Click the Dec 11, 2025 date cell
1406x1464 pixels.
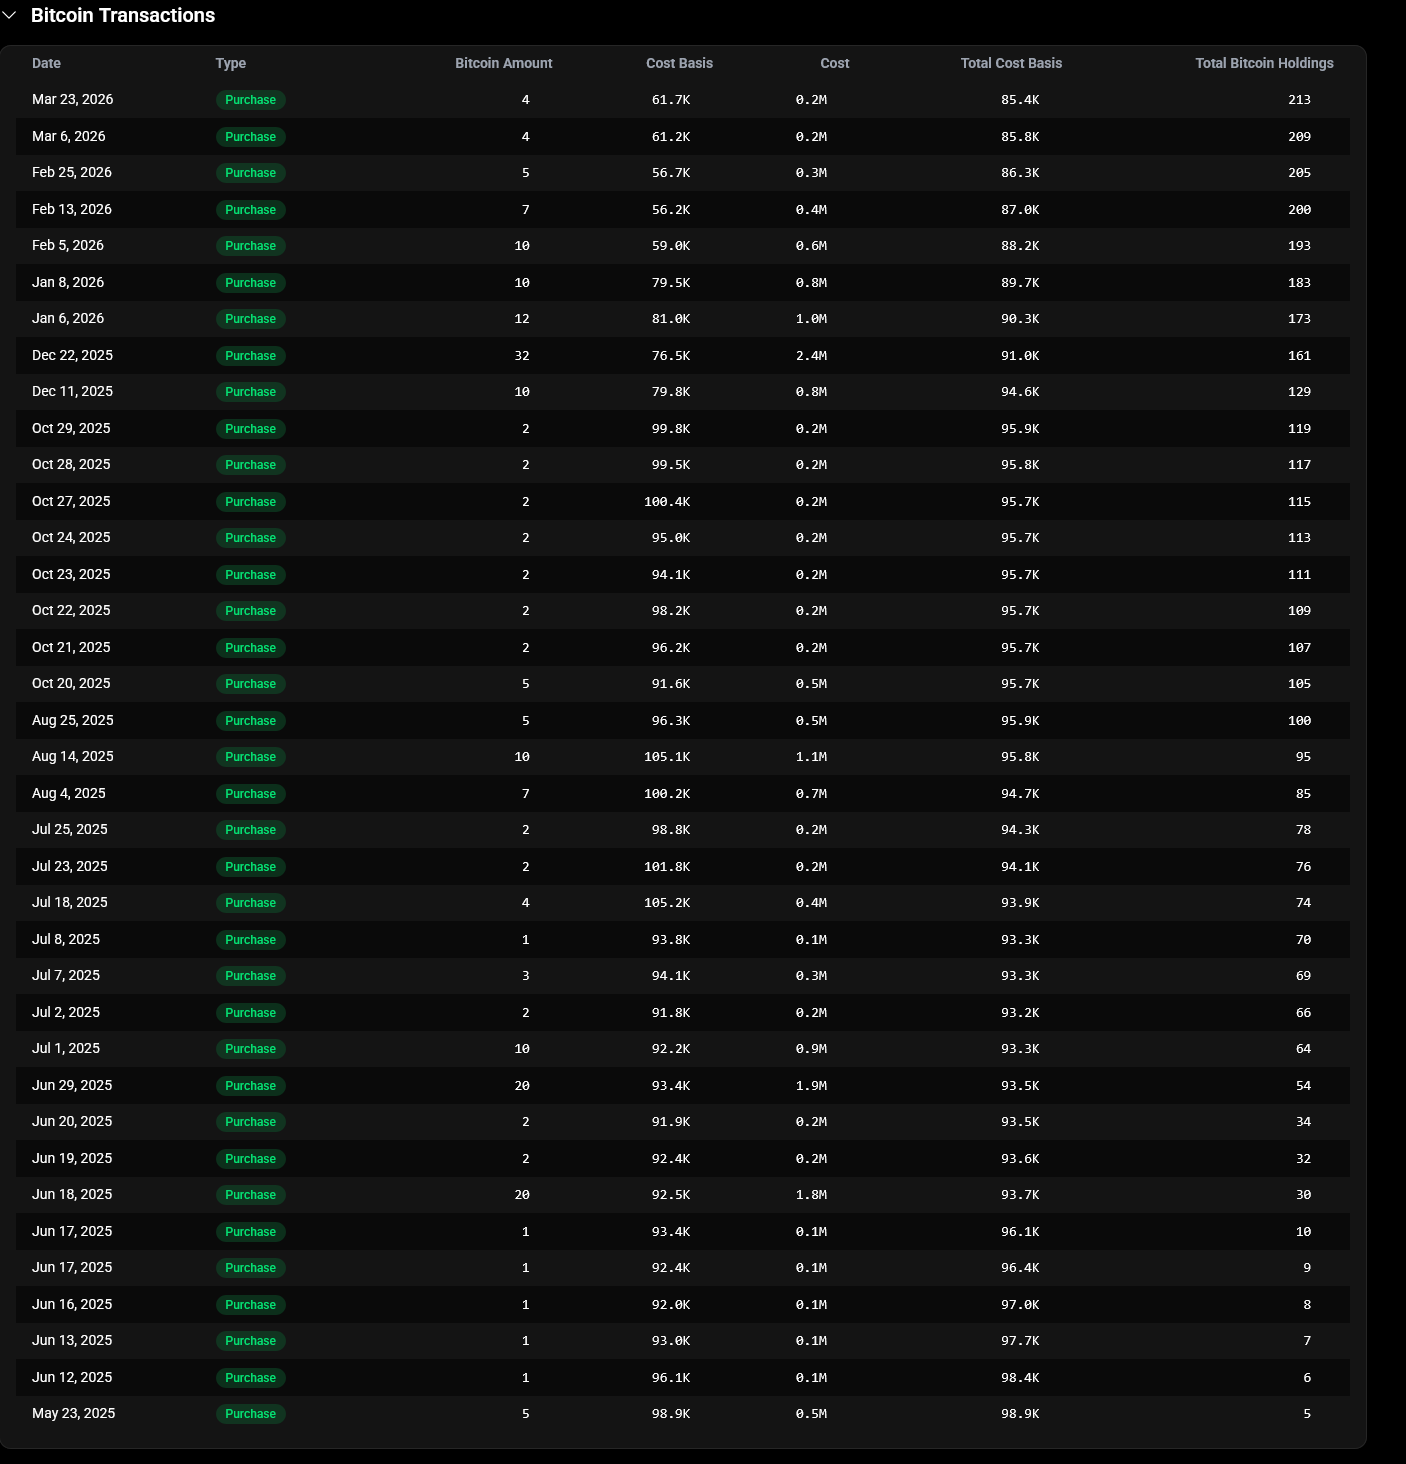click(73, 391)
